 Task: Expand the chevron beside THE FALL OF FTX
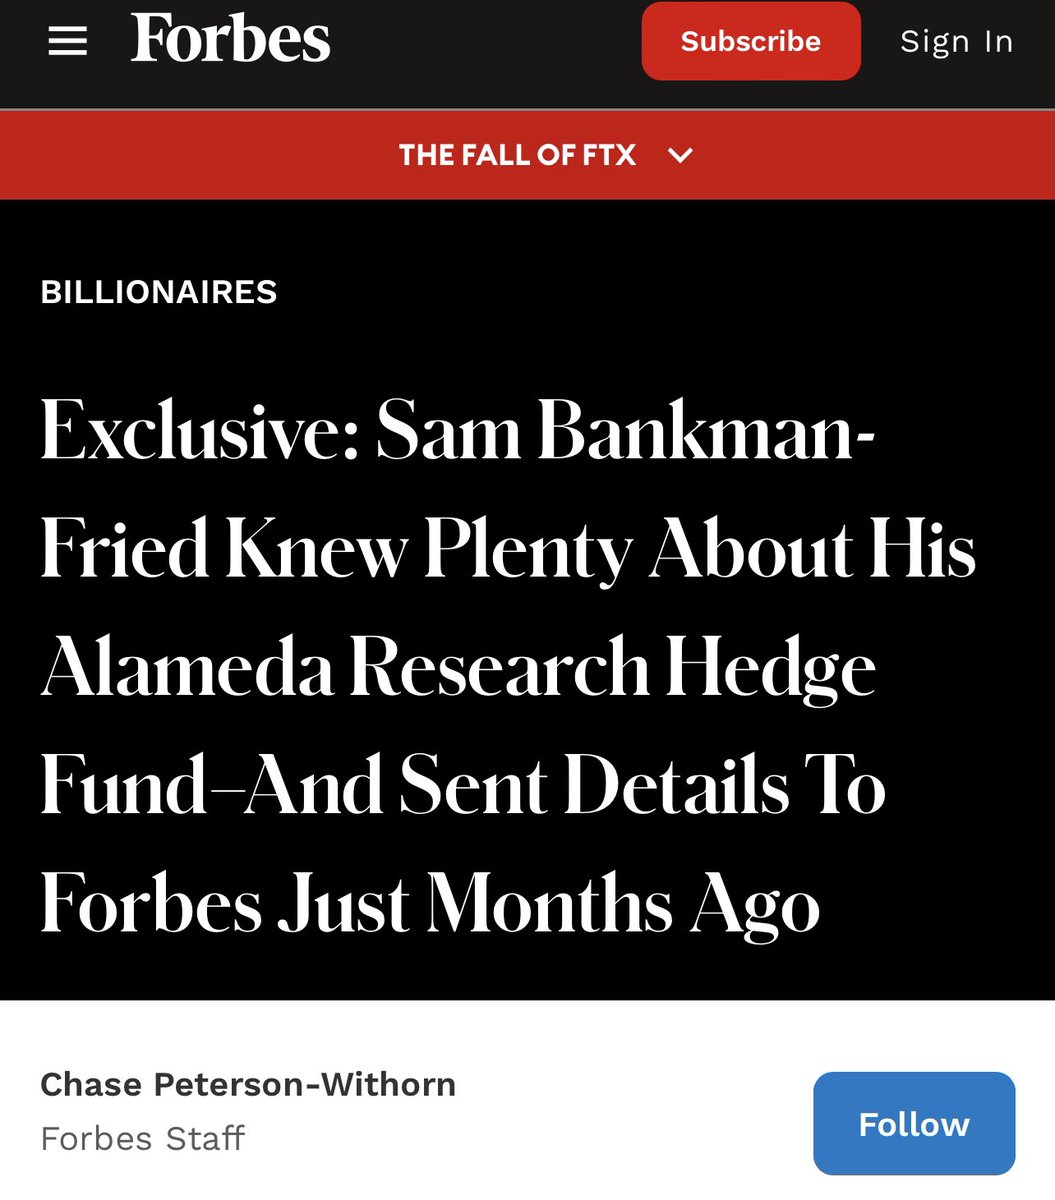[680, 155]
